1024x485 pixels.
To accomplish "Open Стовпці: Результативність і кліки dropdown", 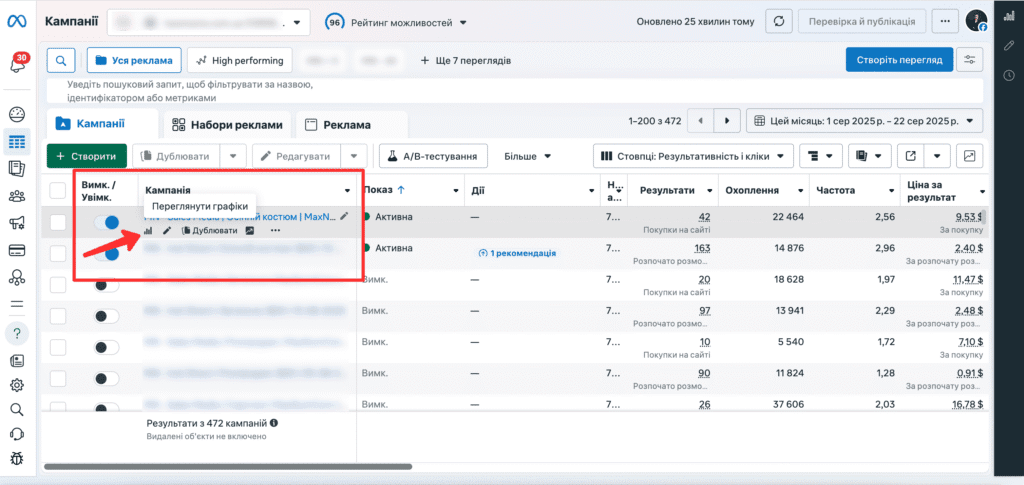I will click(x=693, y=156).
